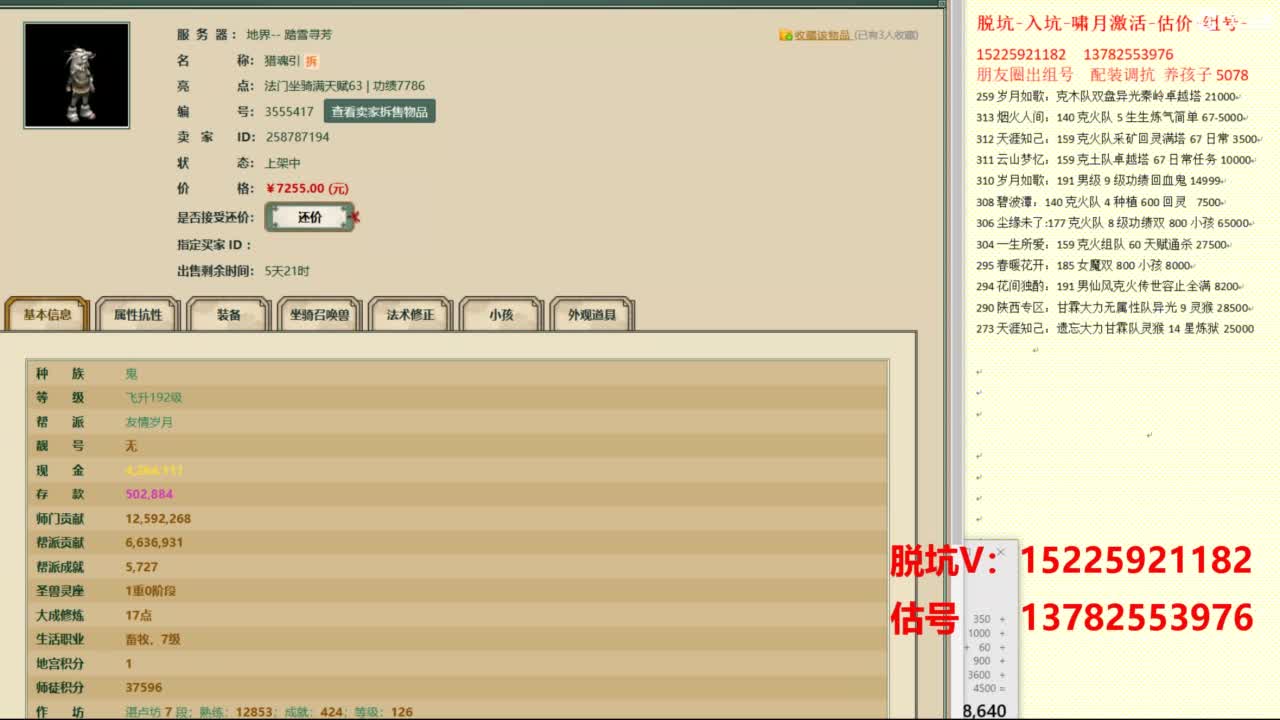Image resolution: width=1280 pixels, height=720 pixels.
Task: Click the deposit value 502,884
Action: tap(149, 494)
